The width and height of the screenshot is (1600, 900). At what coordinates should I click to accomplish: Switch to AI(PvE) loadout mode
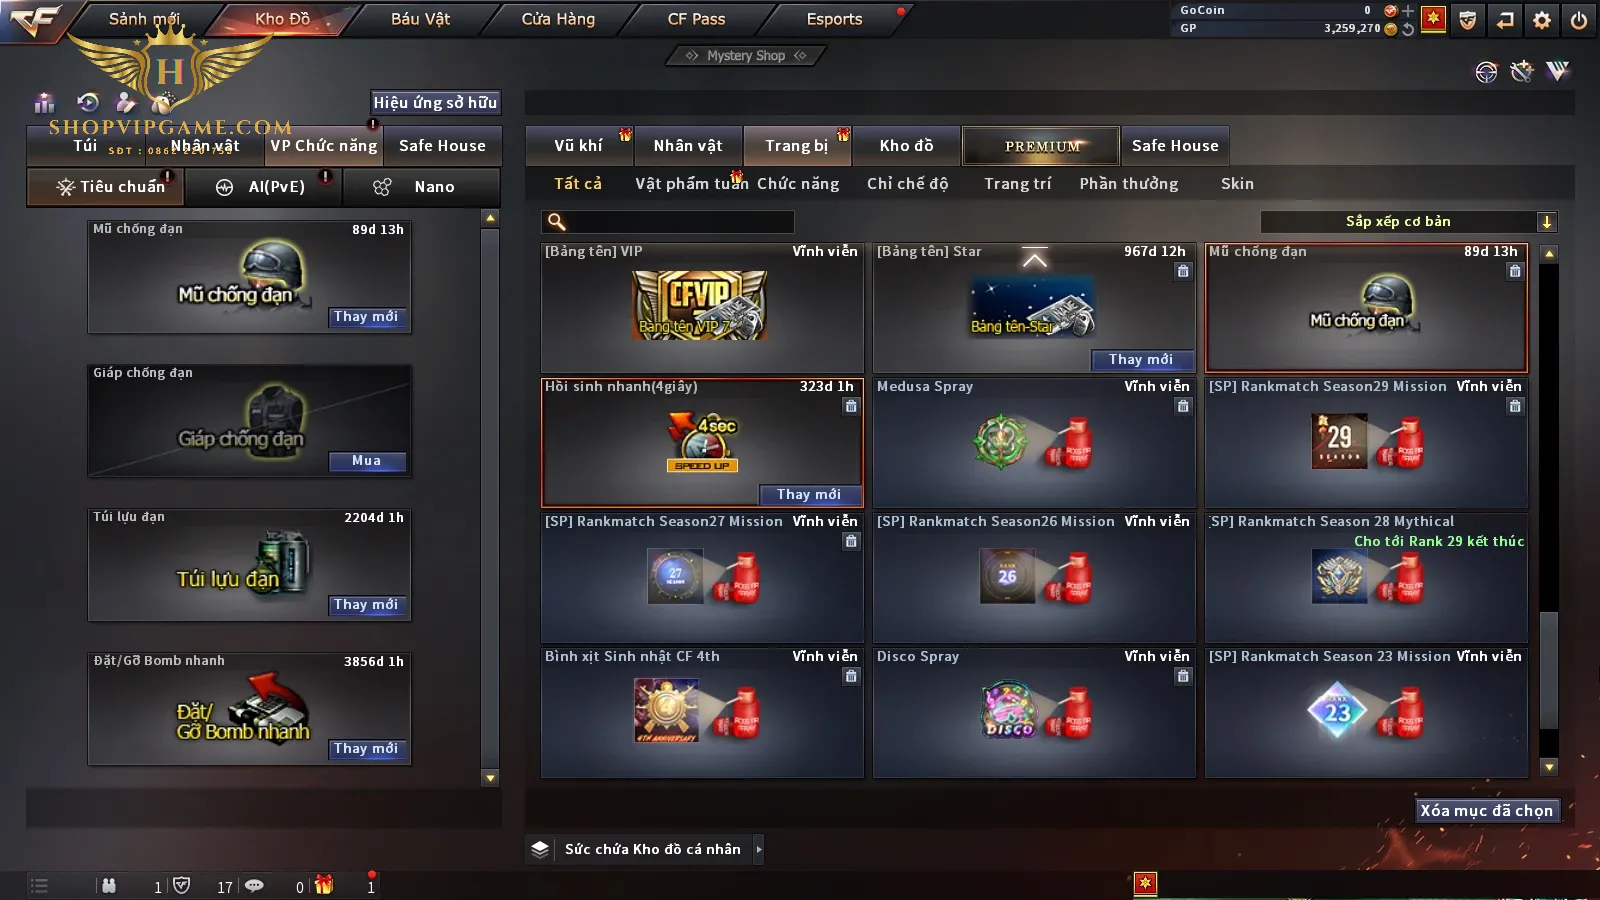tap(263, 187)
